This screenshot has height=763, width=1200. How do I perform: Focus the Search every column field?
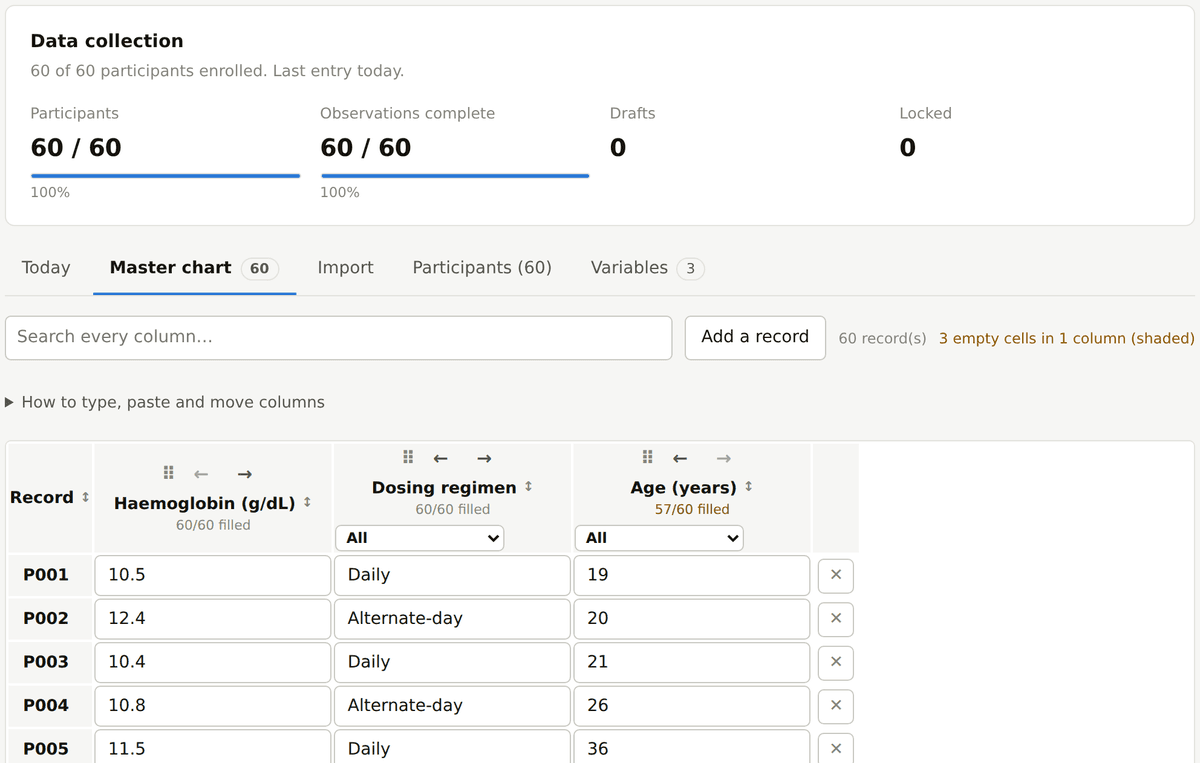339,337
